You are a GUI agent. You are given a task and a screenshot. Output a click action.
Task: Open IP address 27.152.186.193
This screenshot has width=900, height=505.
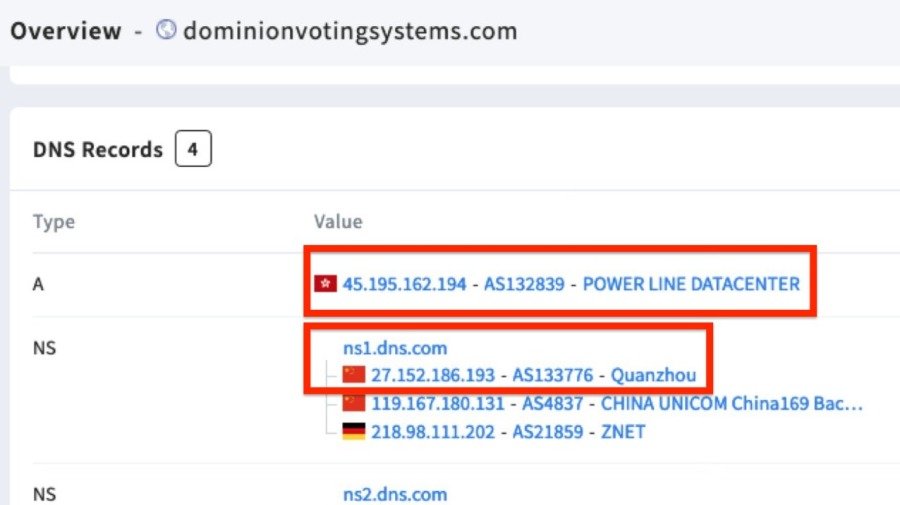(x=433, y=375)
